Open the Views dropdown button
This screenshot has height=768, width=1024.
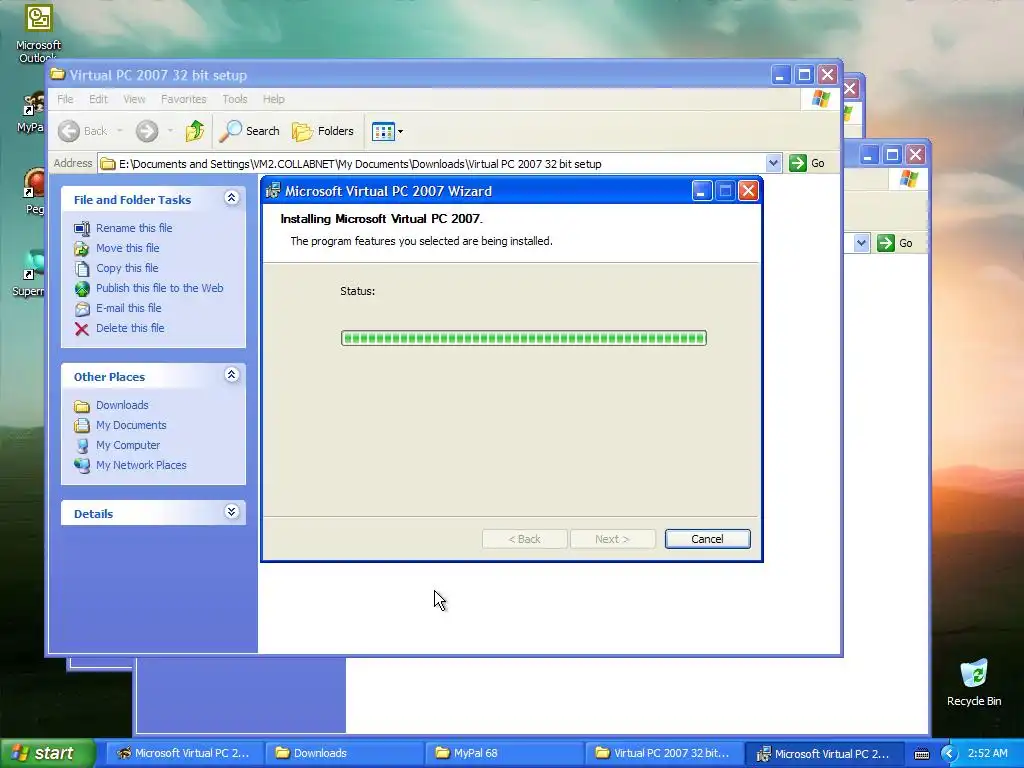pyautogui.click(x=387, y=131)
